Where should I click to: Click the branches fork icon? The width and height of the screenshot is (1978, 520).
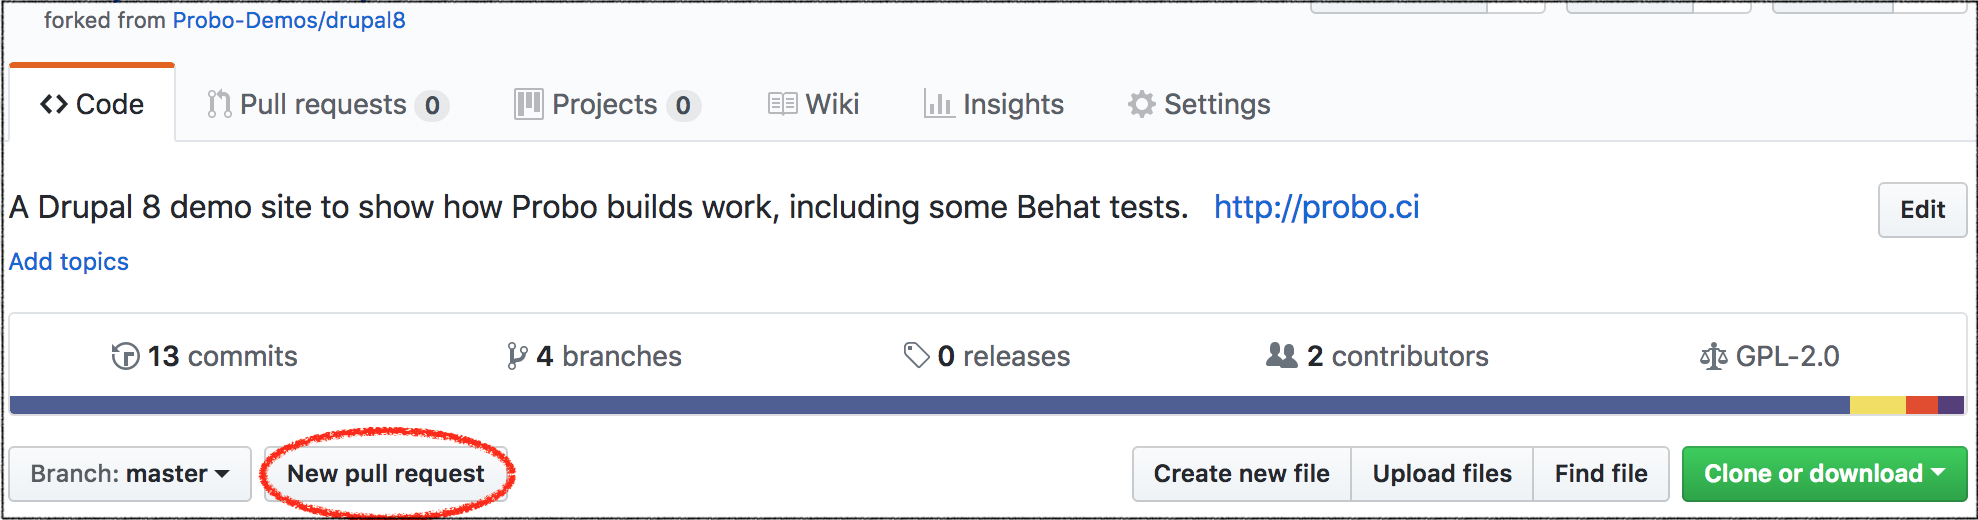pyautogui.click(x=516, y=356)
